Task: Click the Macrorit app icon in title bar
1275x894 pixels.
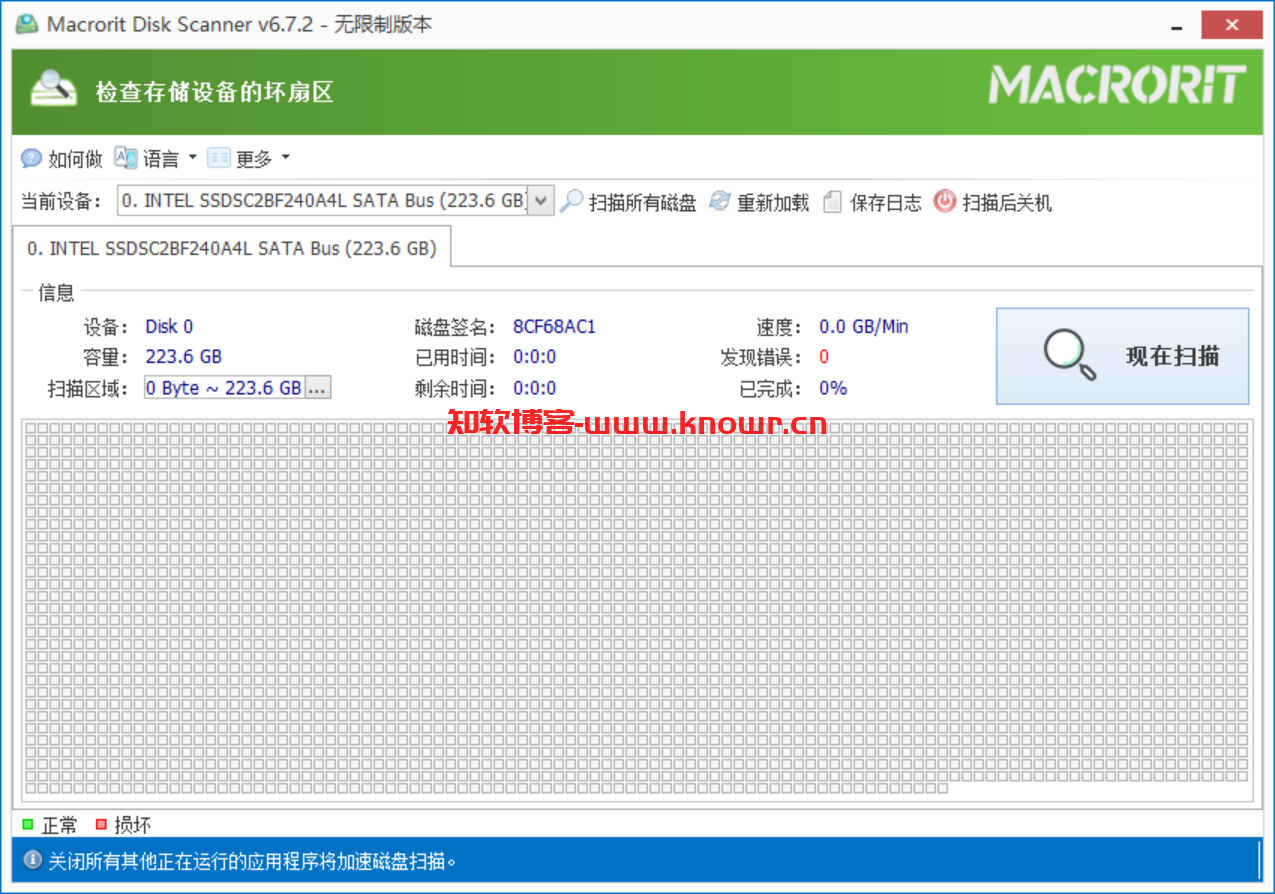Action: pos(25,24)
